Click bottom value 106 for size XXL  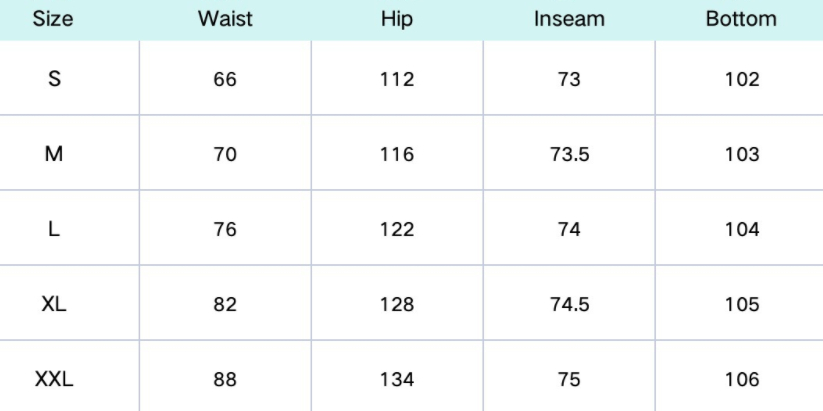click(741, 379)
